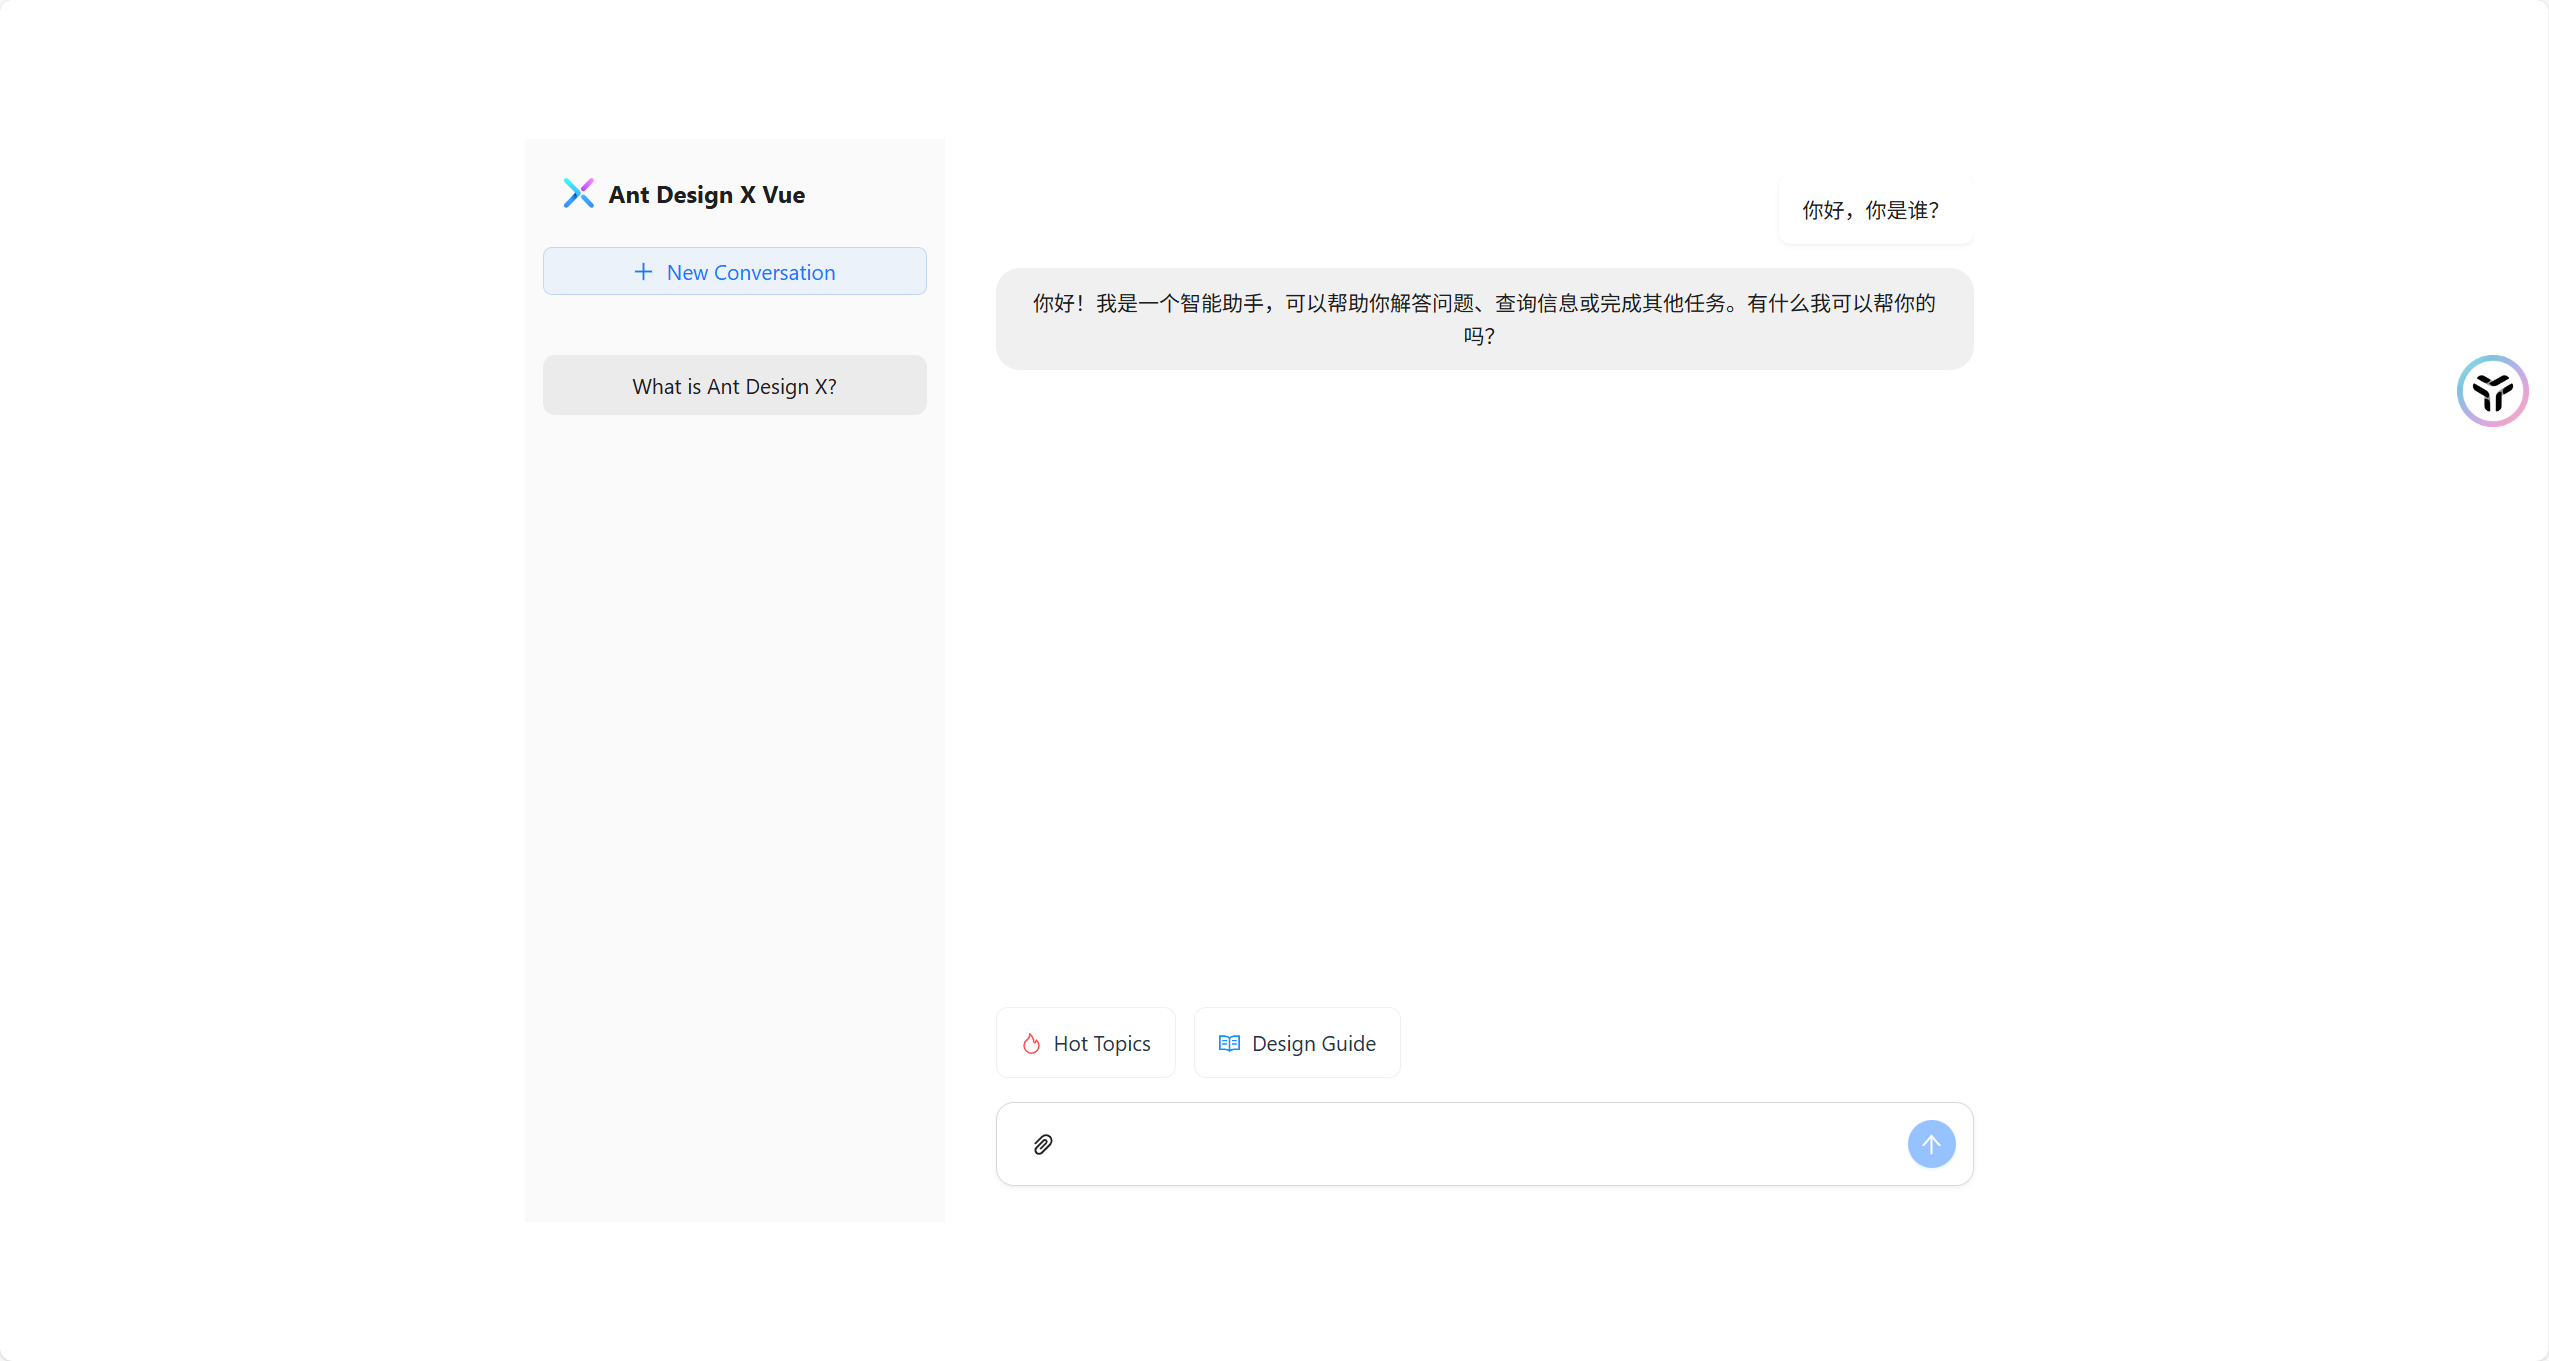Click the plus icon in New Conversation
The image size is (2549, 1361).
[x=643, y=272]
